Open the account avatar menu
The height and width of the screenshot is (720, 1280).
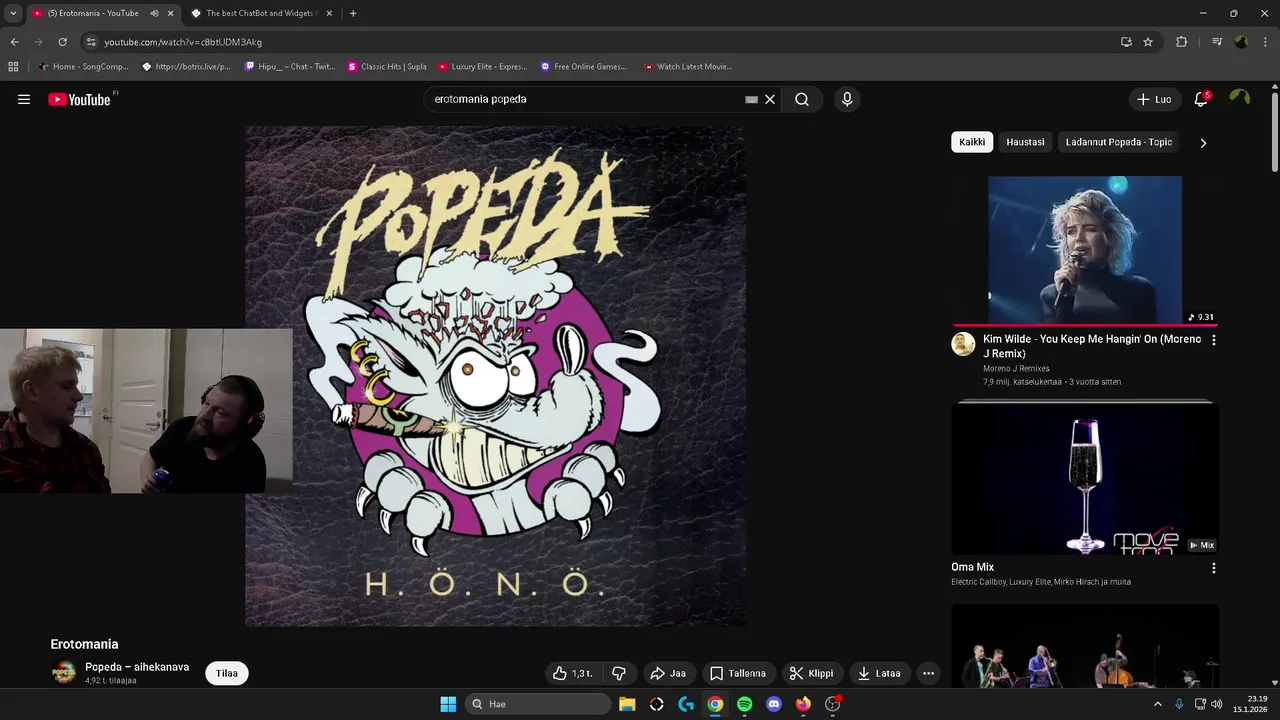click(1240, 98)
